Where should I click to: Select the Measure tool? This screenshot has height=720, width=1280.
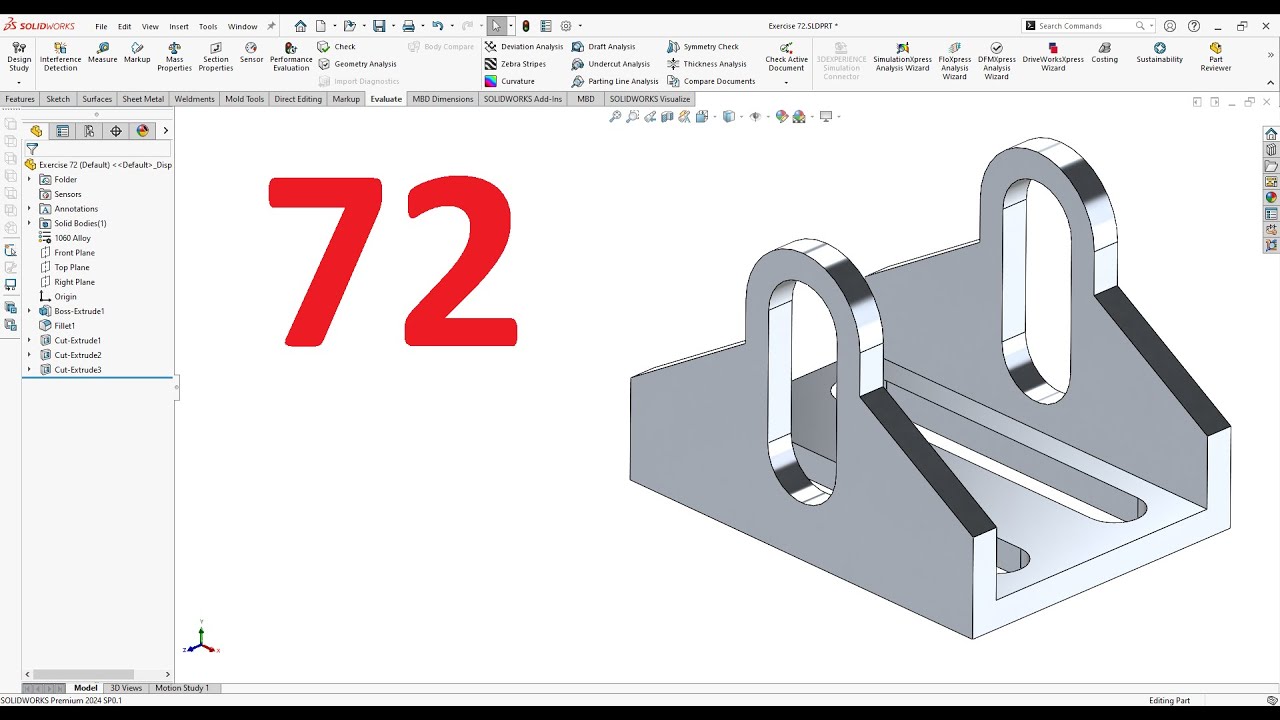(x=102, y=53)
